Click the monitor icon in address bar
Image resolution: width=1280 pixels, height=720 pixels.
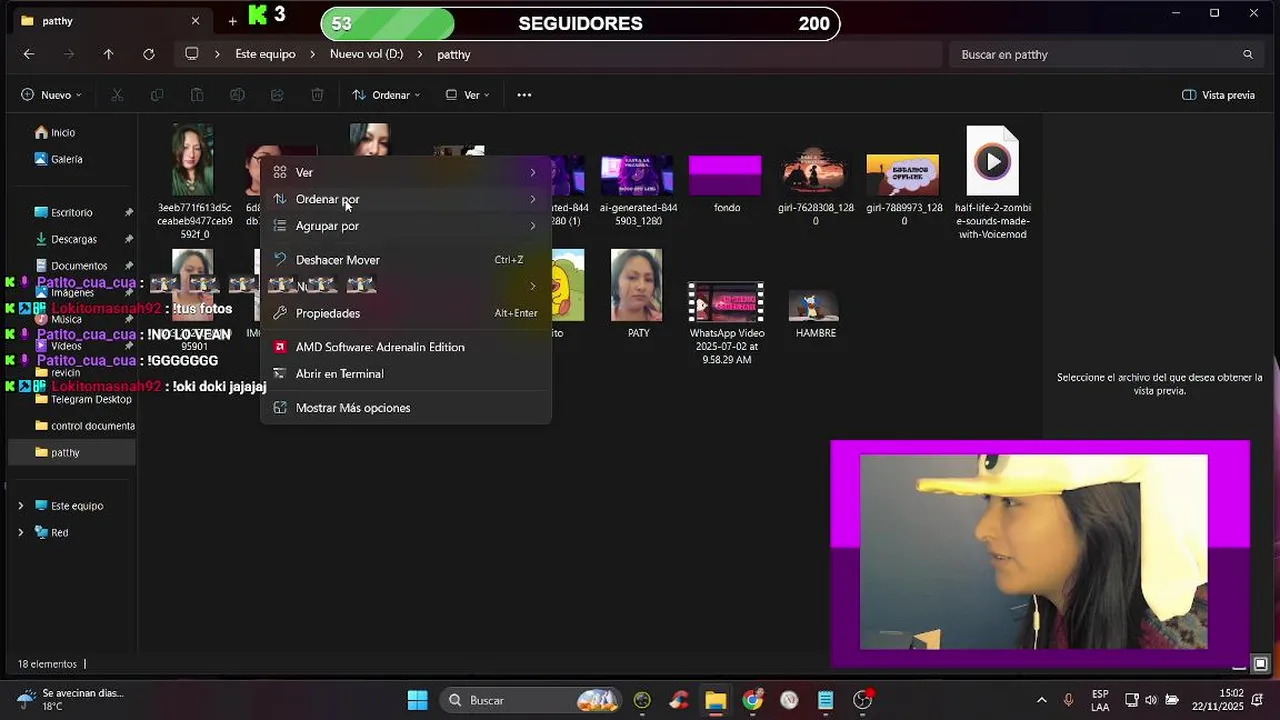coord(192,54)
